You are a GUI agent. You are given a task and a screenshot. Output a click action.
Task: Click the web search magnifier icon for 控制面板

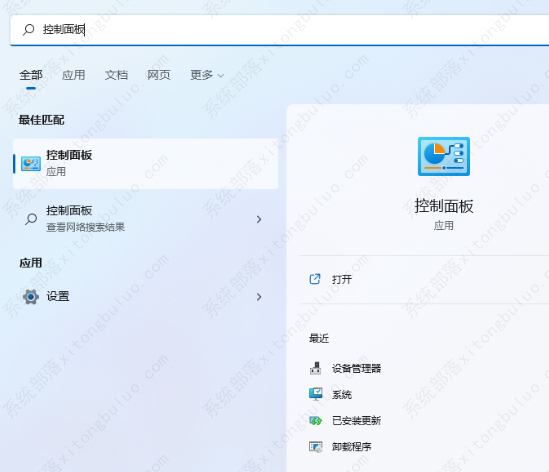(31, 219)
